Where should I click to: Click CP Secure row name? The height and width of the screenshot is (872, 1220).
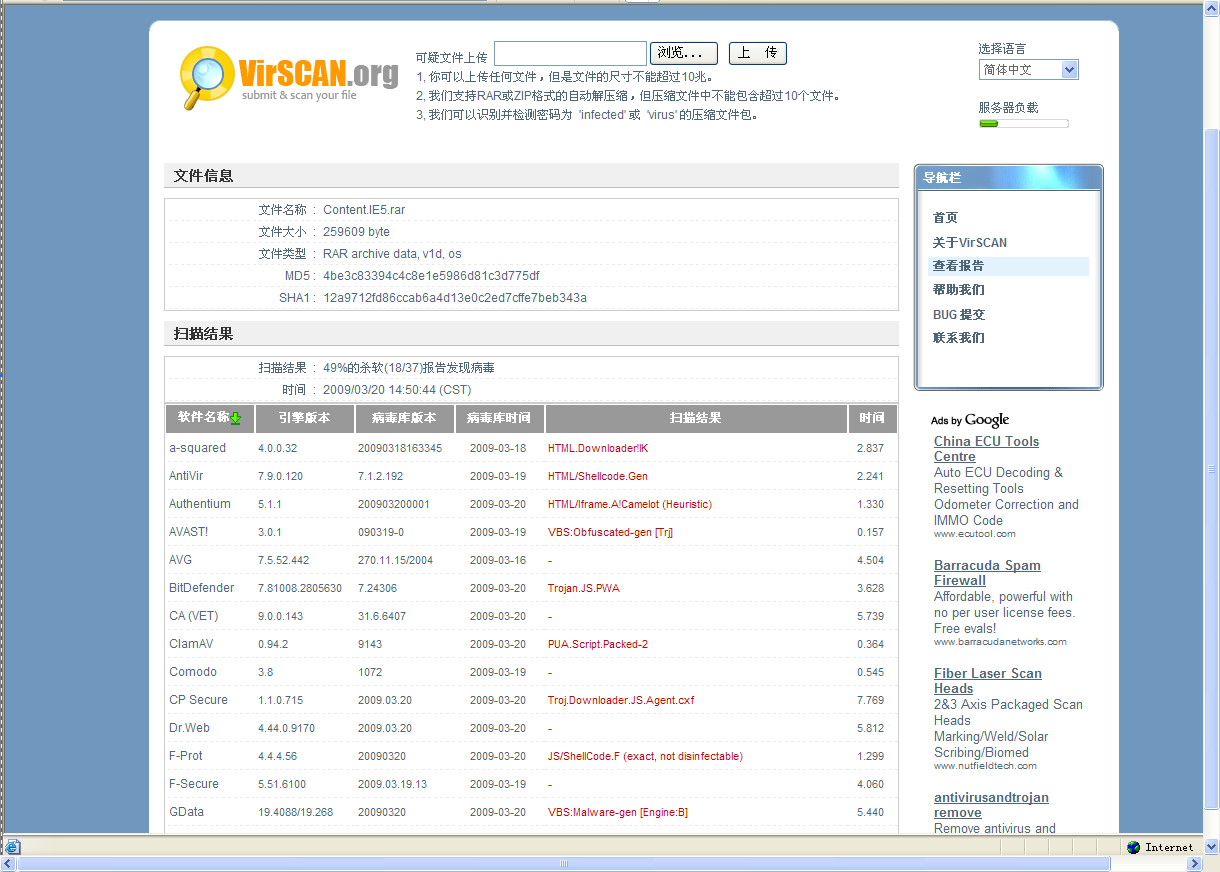tap(198, 700)
